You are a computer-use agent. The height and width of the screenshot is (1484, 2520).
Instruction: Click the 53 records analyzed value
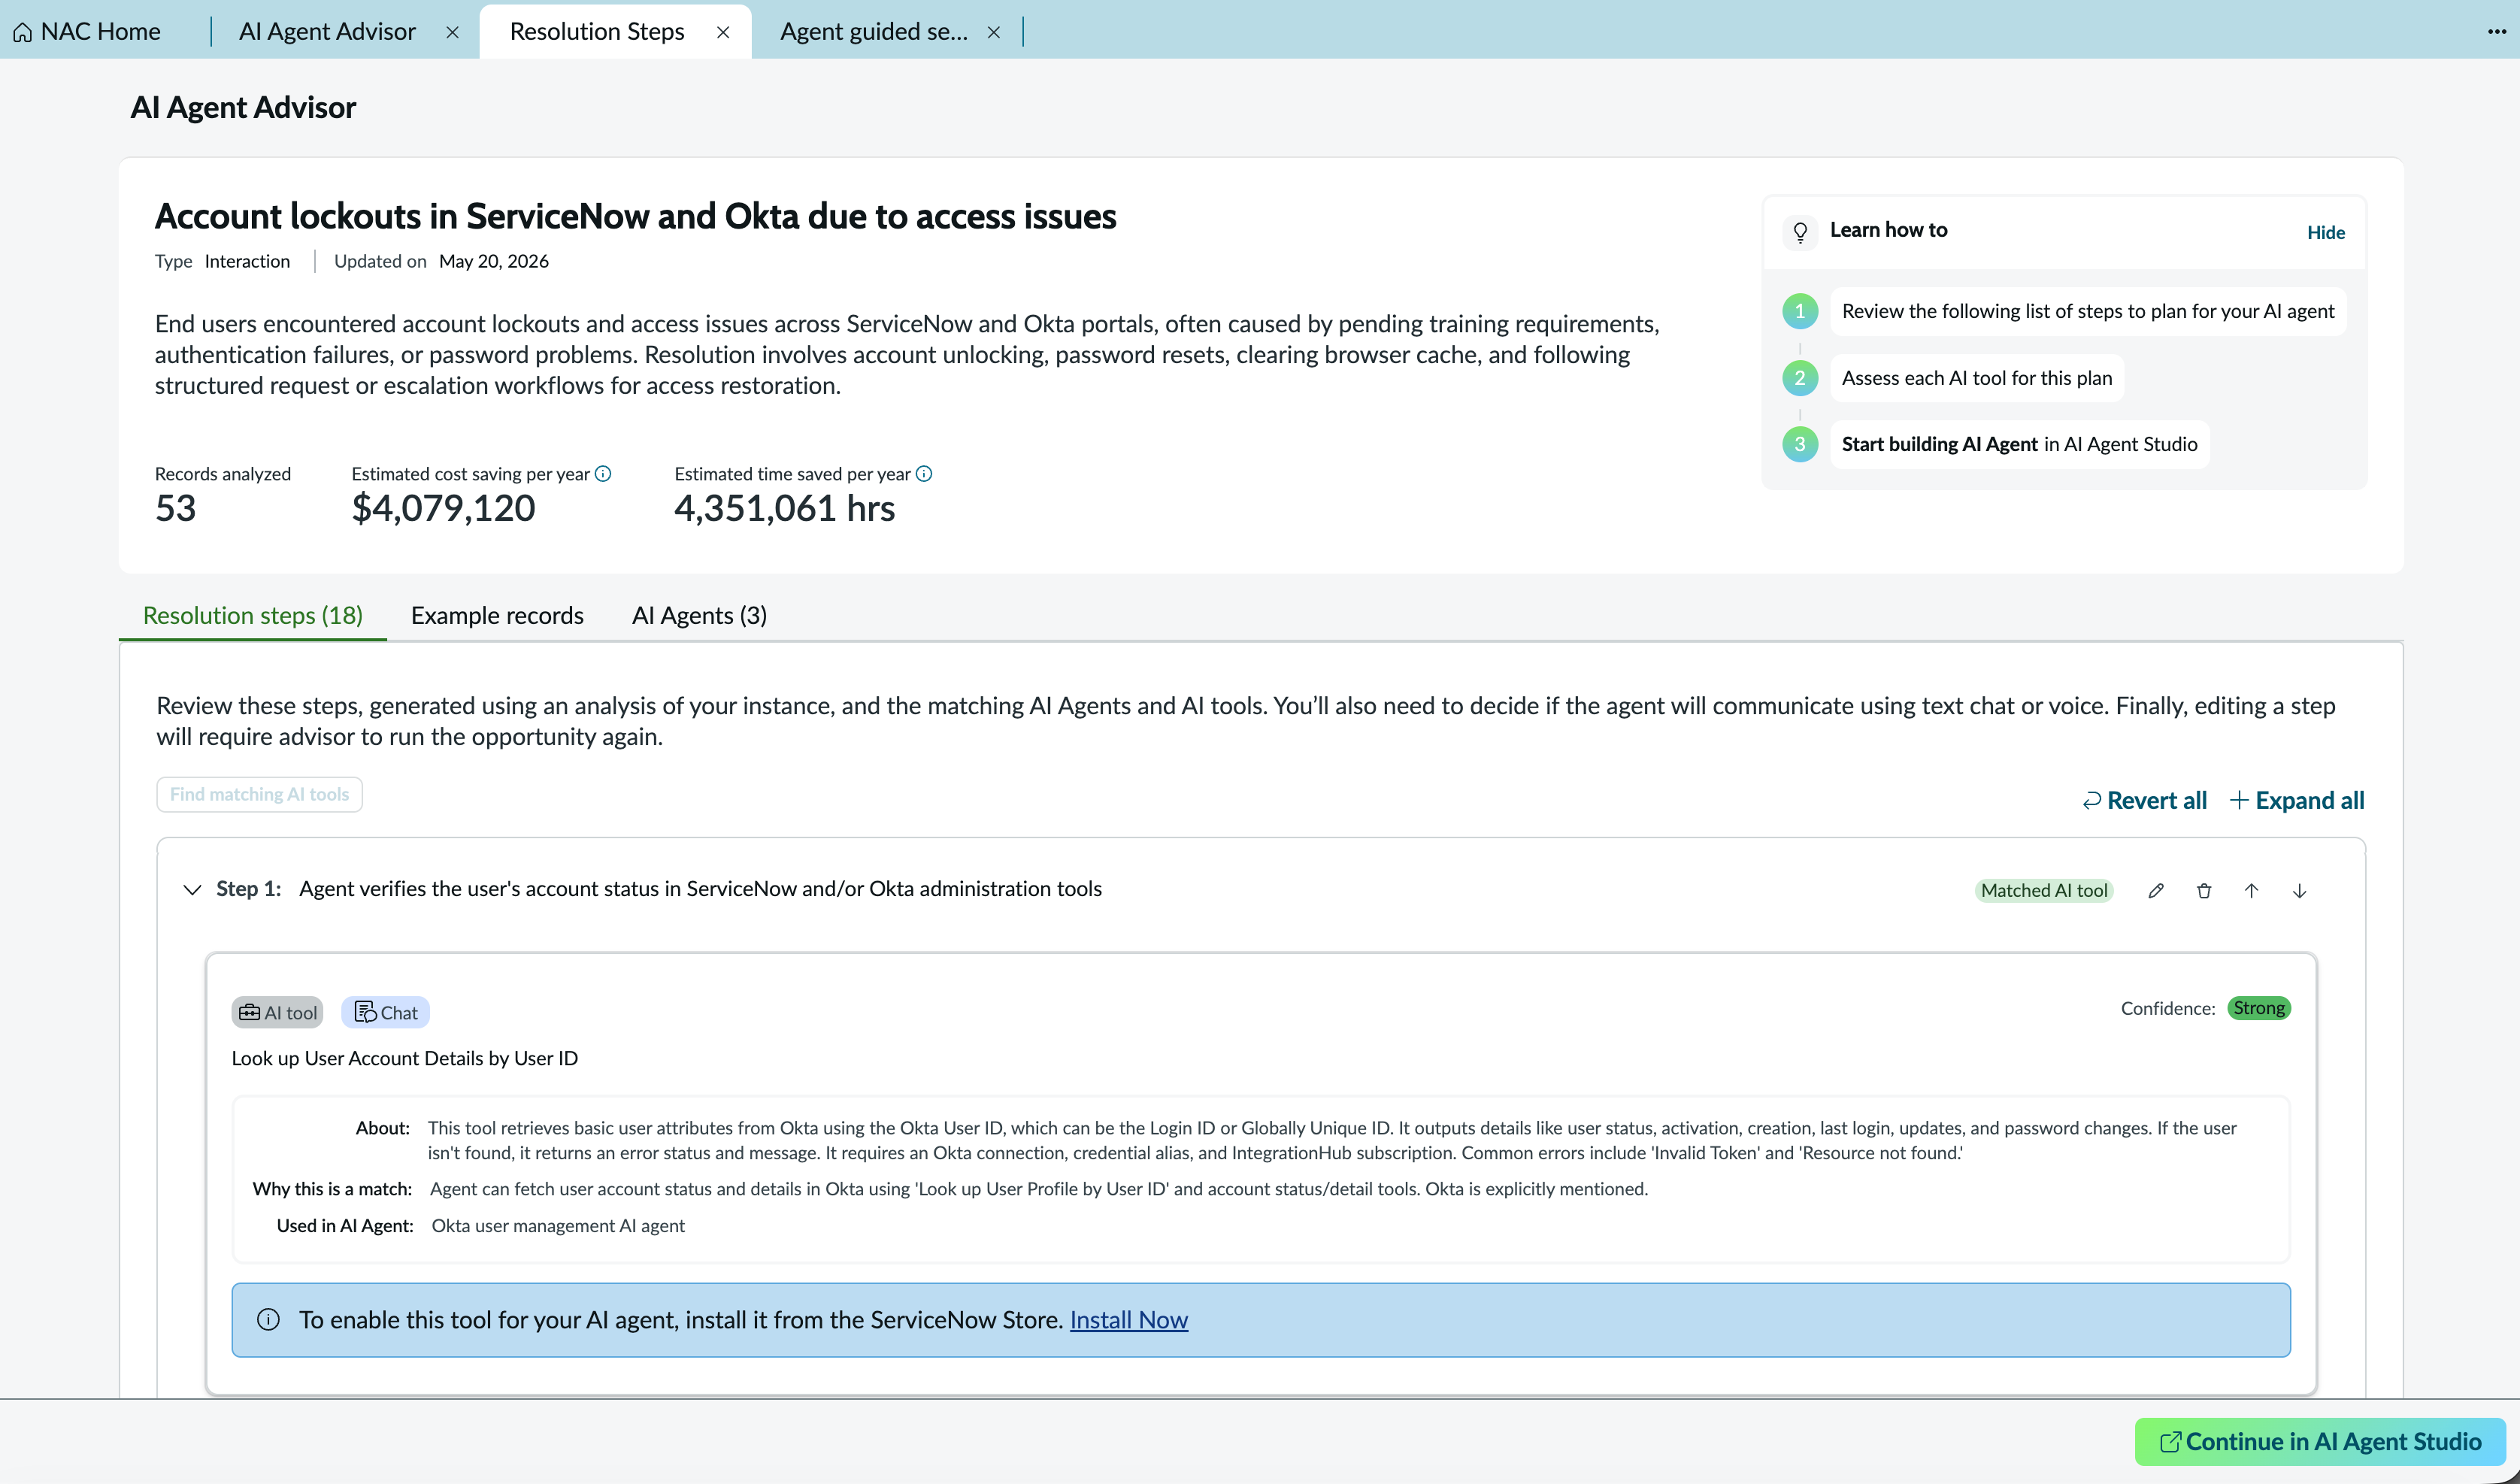175,508
